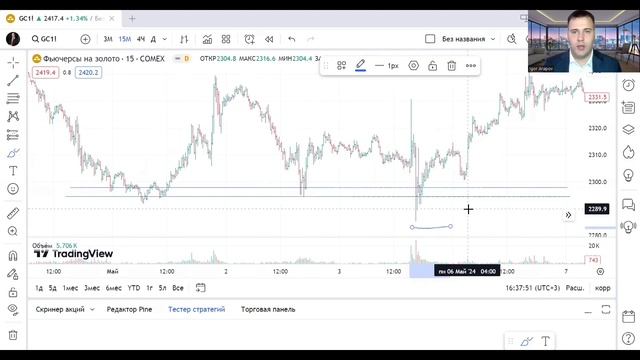Set range to 1д
The width and height of the screenshot is (640, 360).
pos(39,288)
